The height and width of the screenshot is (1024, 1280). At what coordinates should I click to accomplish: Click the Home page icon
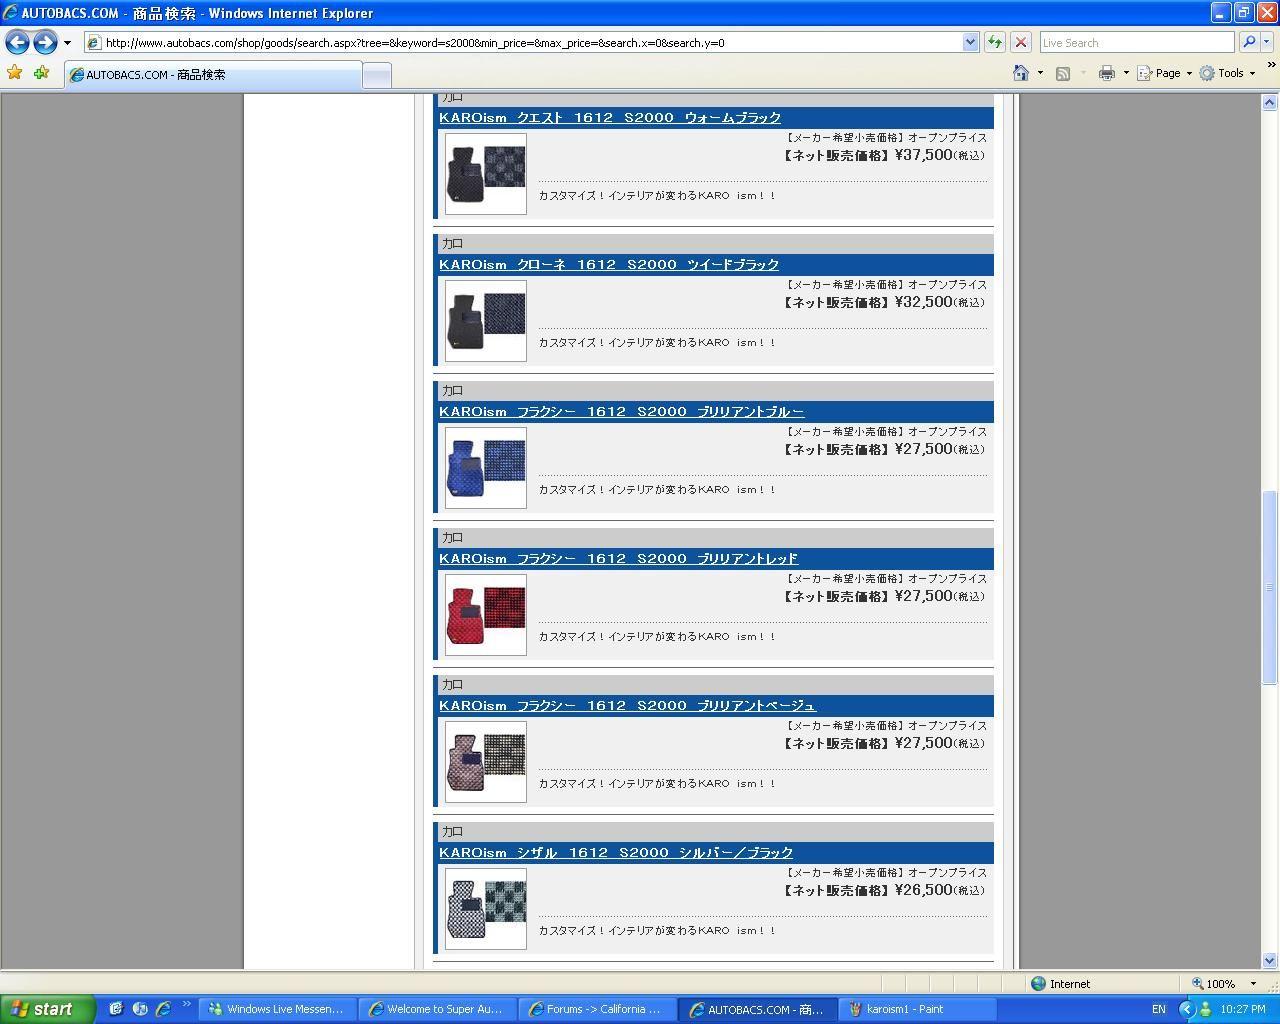coord(1020,73)
